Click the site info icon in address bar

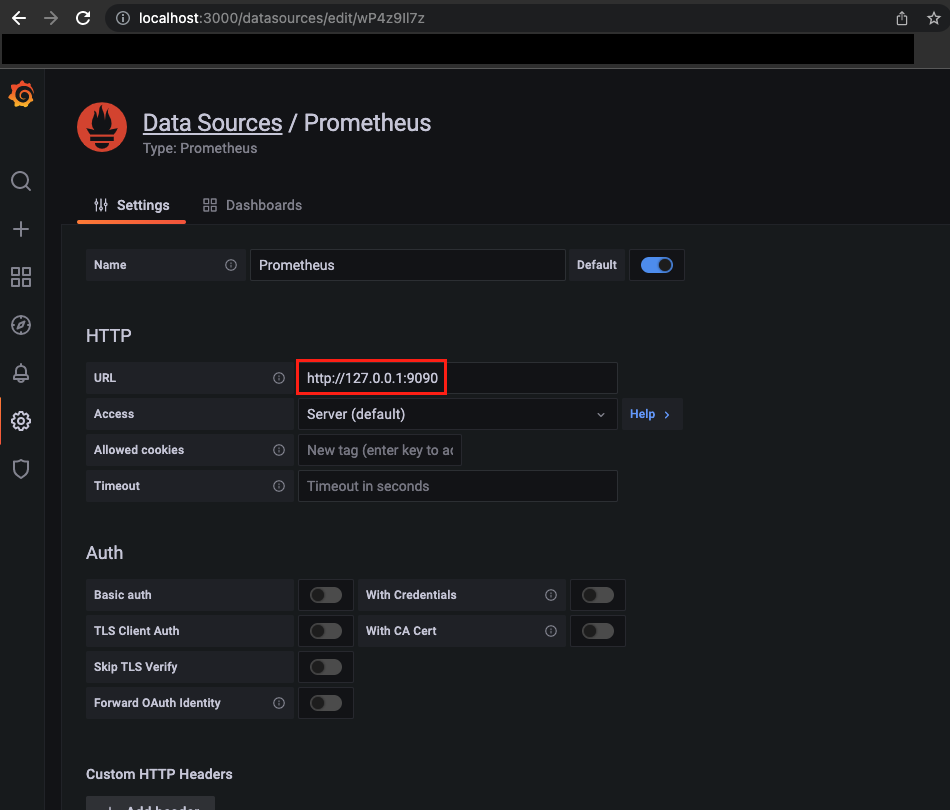(x=123, y=18)
